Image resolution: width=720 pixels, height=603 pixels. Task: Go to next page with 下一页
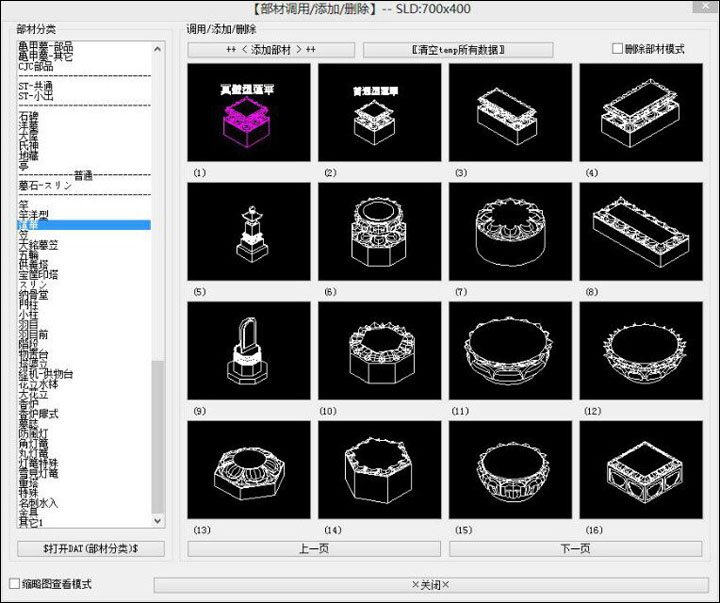click(x=575, y=548)
